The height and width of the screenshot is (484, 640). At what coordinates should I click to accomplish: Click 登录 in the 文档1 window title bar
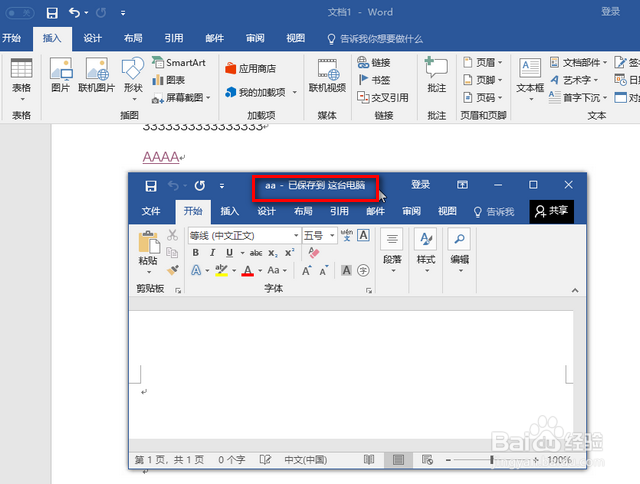pyautogui.click(x=610, y=12)
